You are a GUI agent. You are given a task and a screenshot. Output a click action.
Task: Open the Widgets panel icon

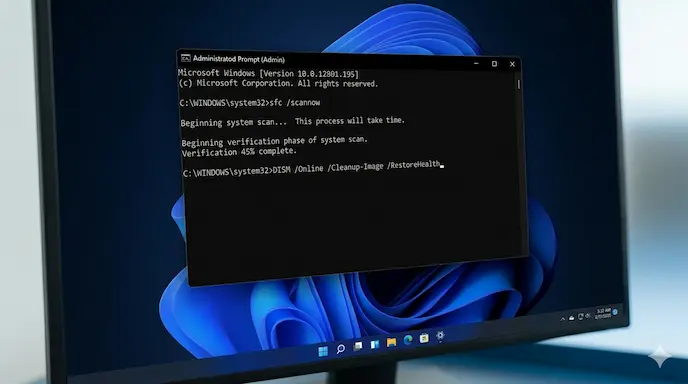pos(375,344)
